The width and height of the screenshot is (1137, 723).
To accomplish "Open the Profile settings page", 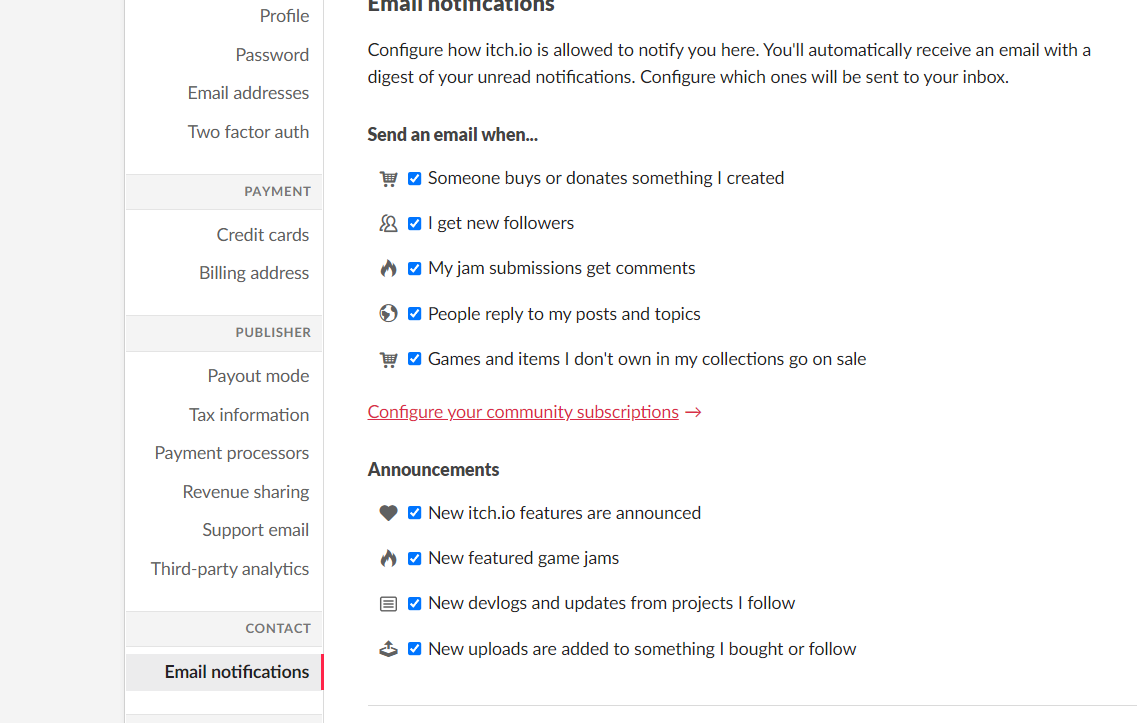I will tap(284, 16).
